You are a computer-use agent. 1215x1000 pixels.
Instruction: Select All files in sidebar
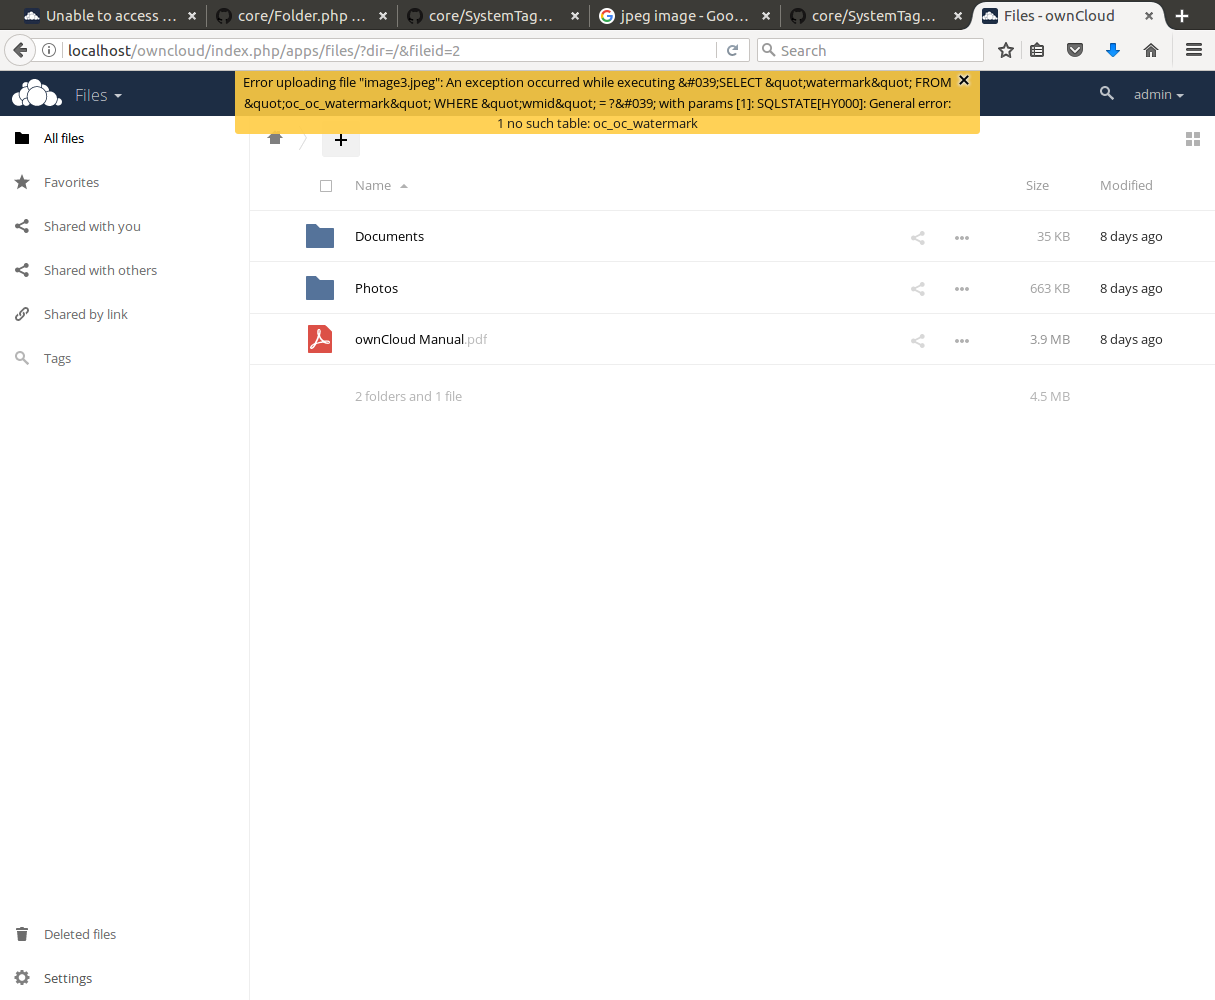coord(124,138)
